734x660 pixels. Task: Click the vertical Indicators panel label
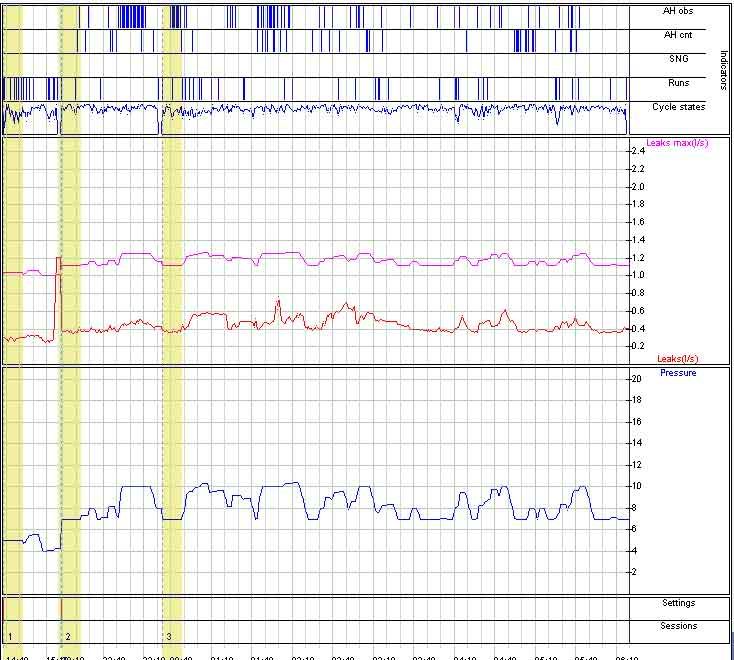point(722,68)
